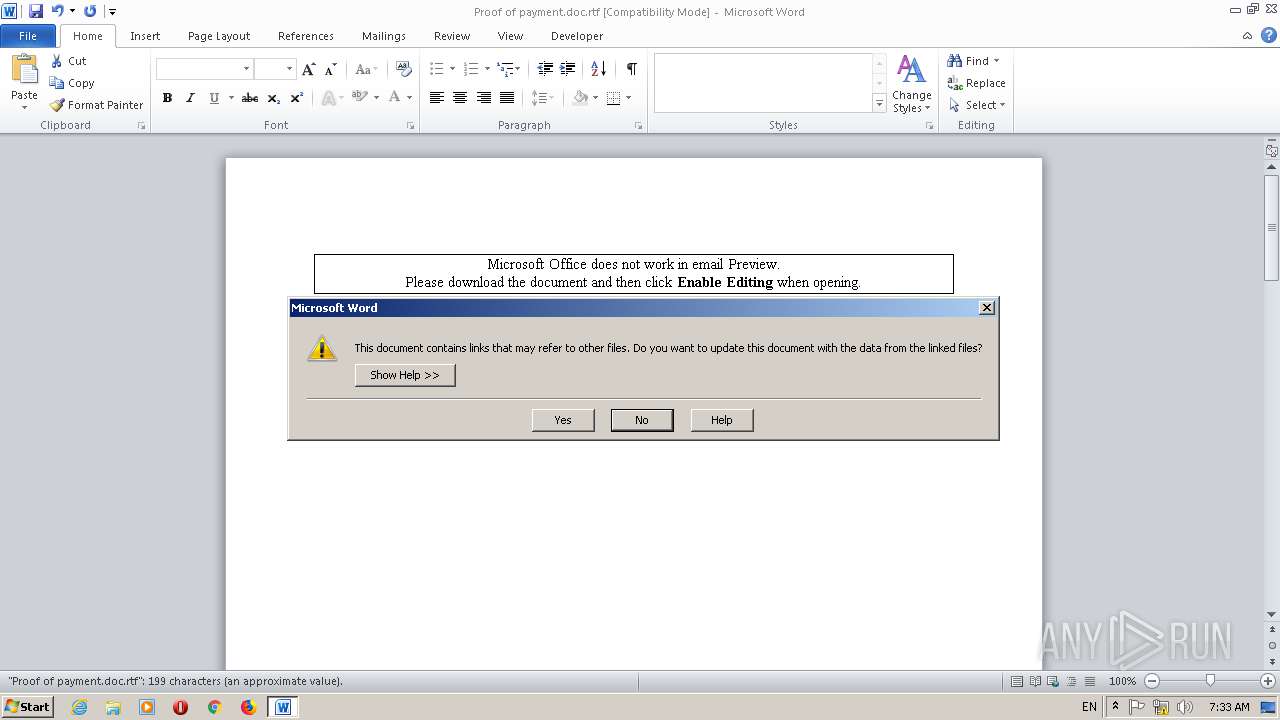
Task: Justify the text alignment
Action: point(507,98)
